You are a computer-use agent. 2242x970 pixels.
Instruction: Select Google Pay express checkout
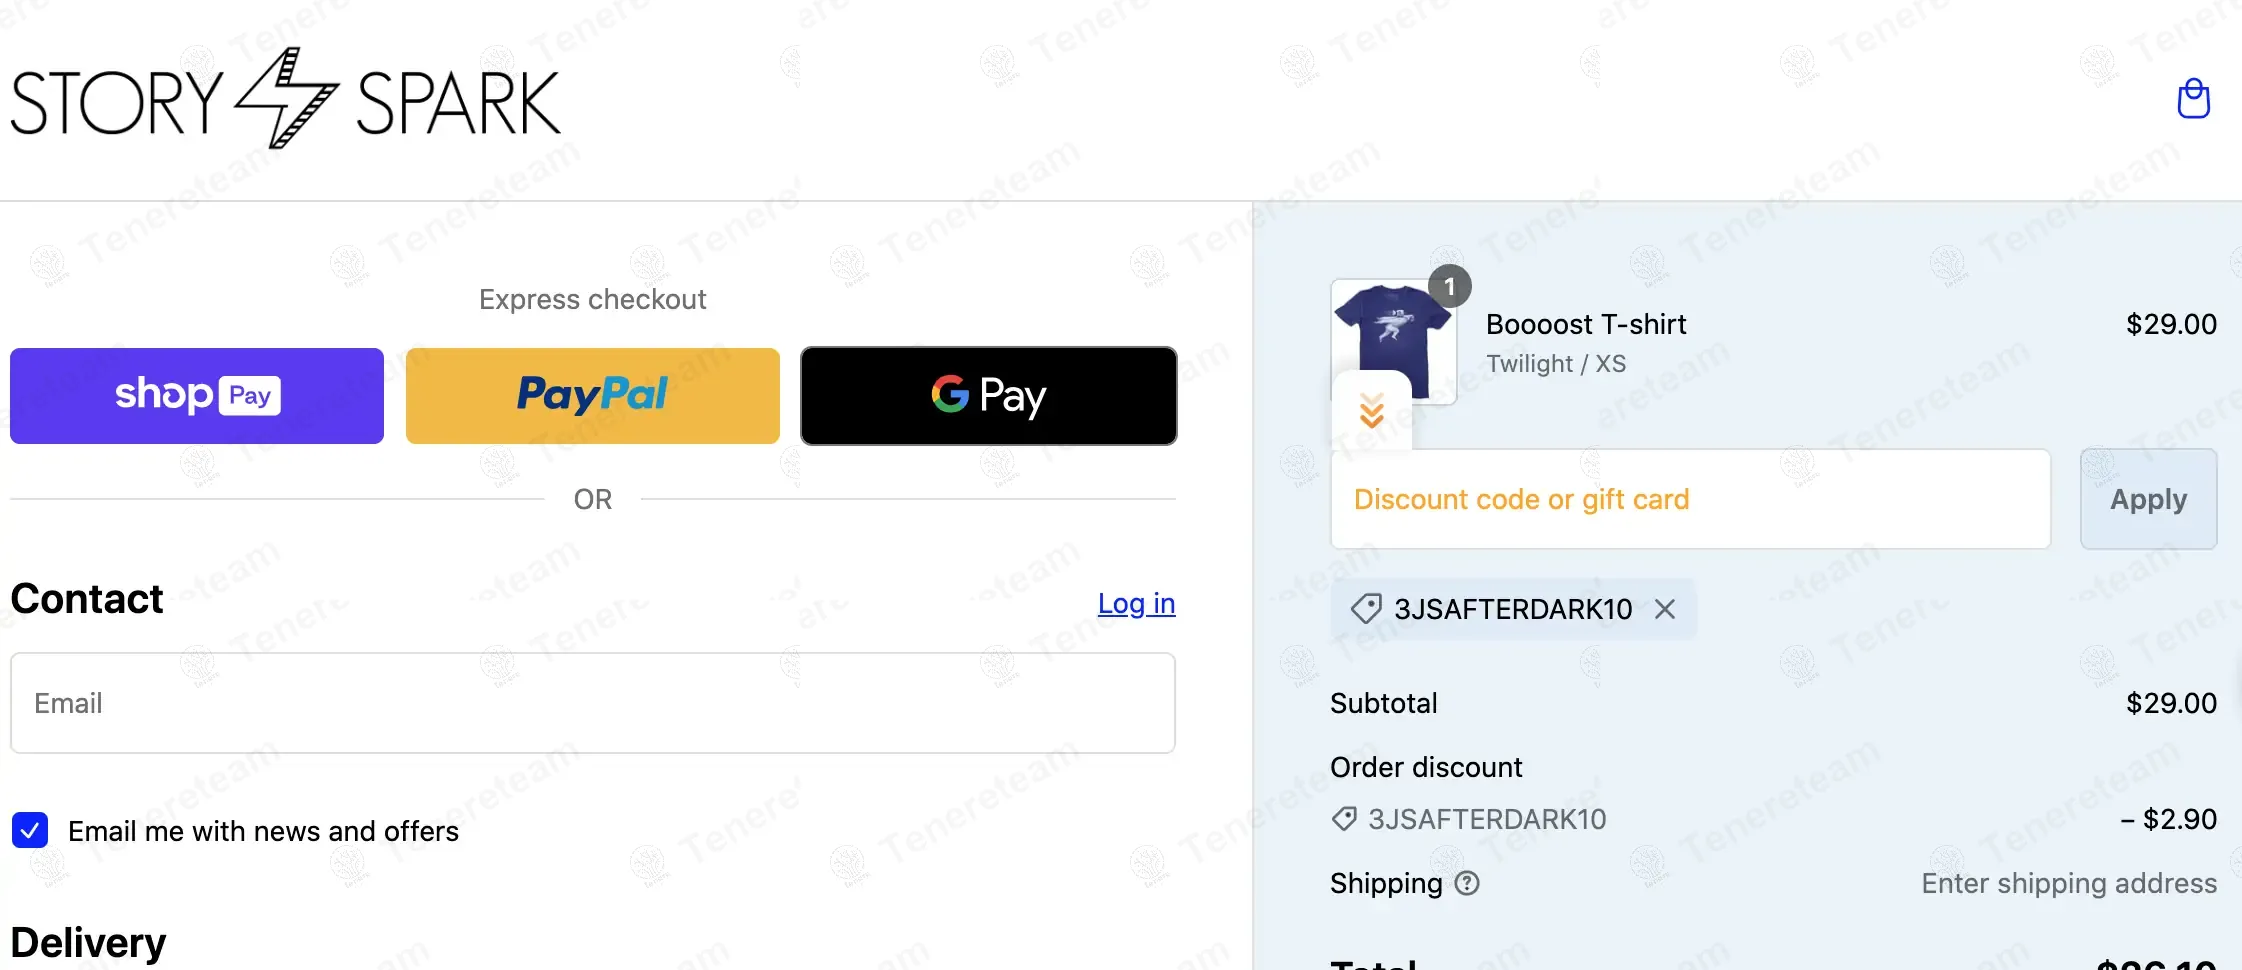pyautogui.click(x=988, y=396)
